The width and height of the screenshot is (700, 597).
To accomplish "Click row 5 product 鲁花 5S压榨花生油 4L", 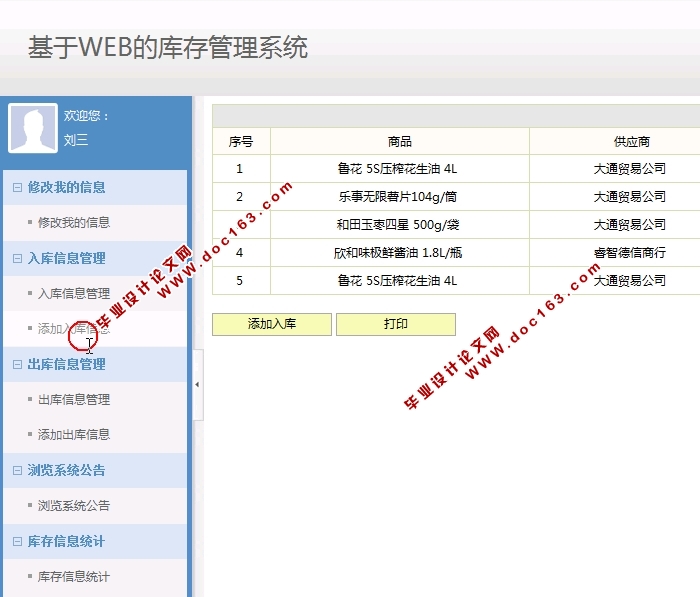I will (398, 281).
